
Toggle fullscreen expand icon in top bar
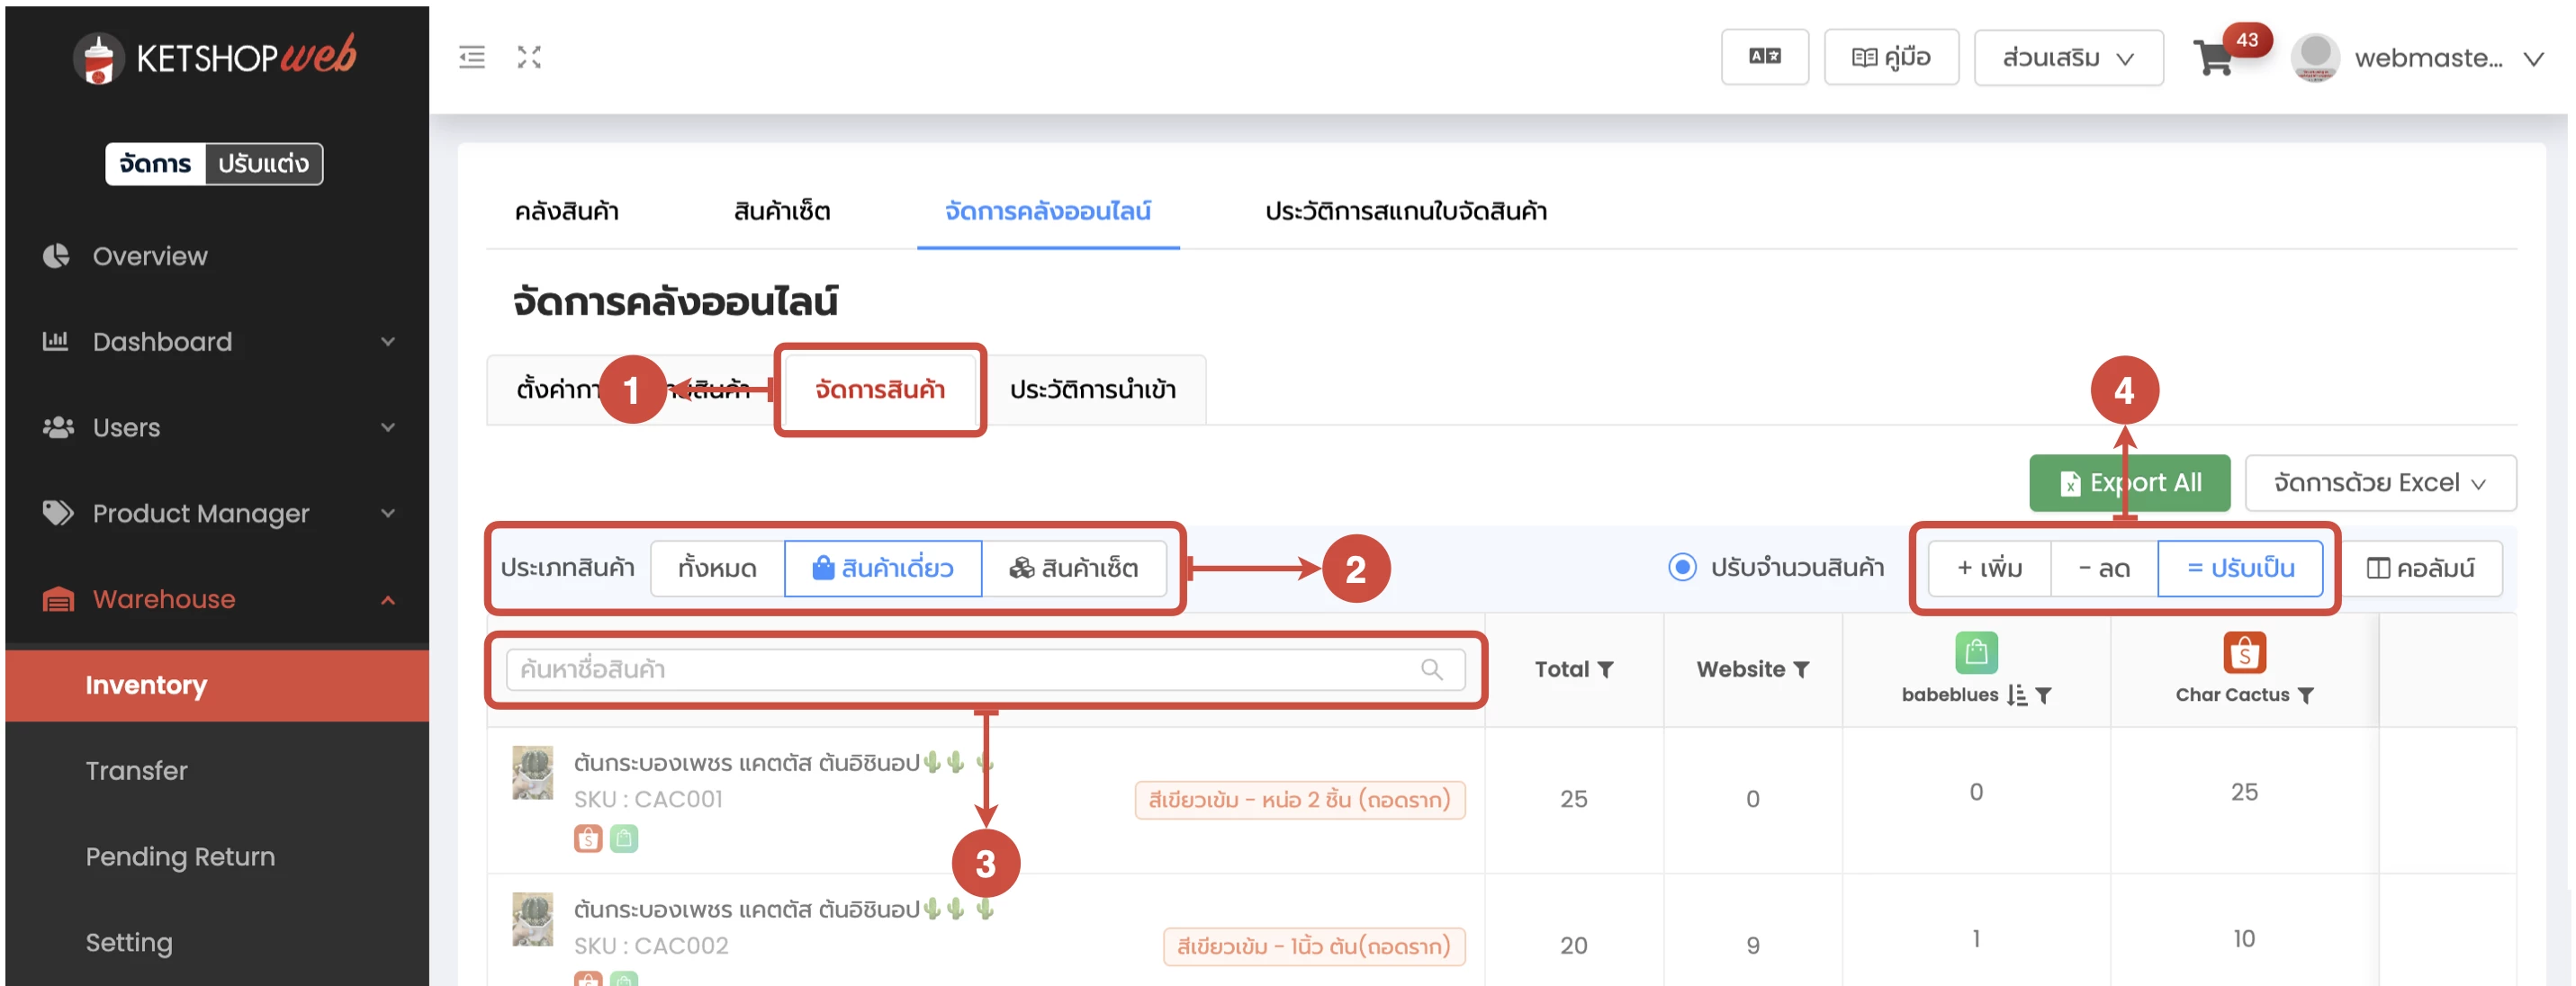click(529, 57)
